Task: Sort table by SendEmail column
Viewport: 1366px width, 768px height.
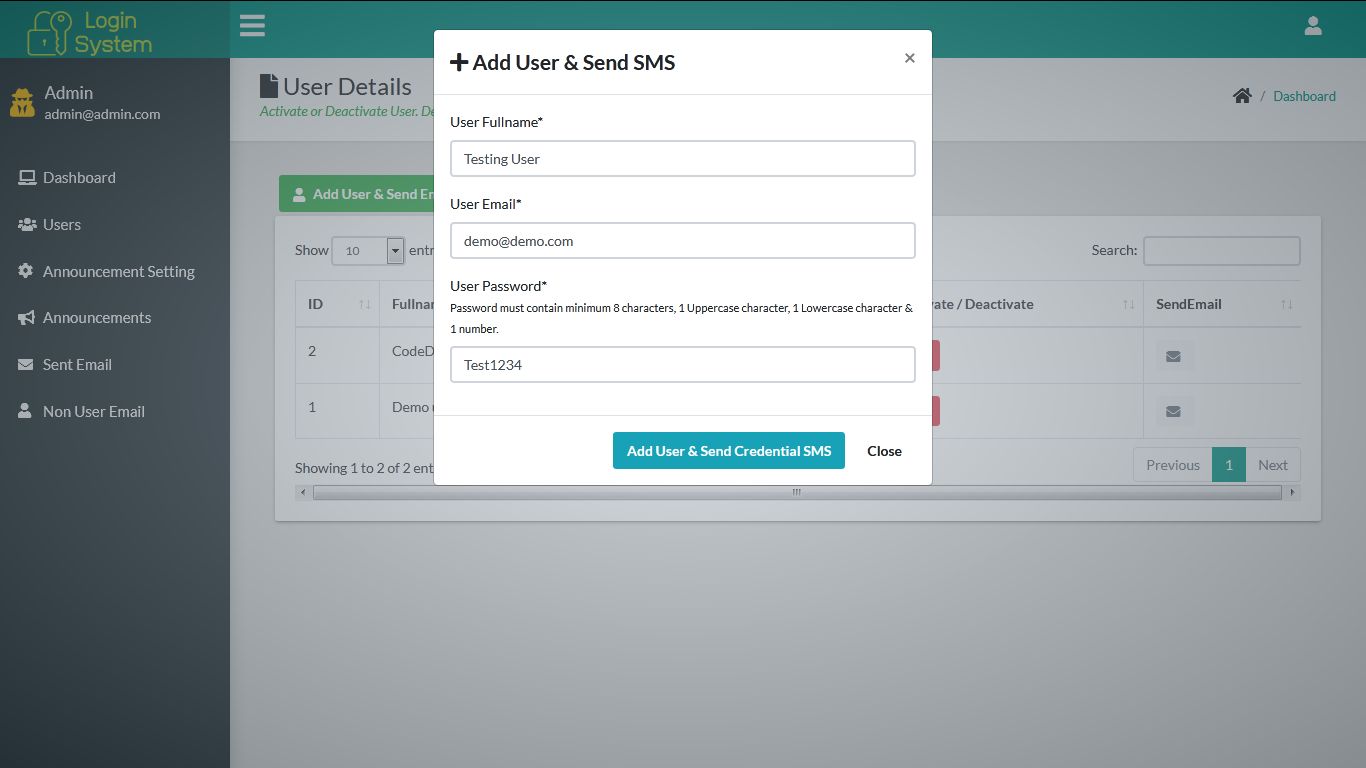Action: click(x=1222, y=304)
